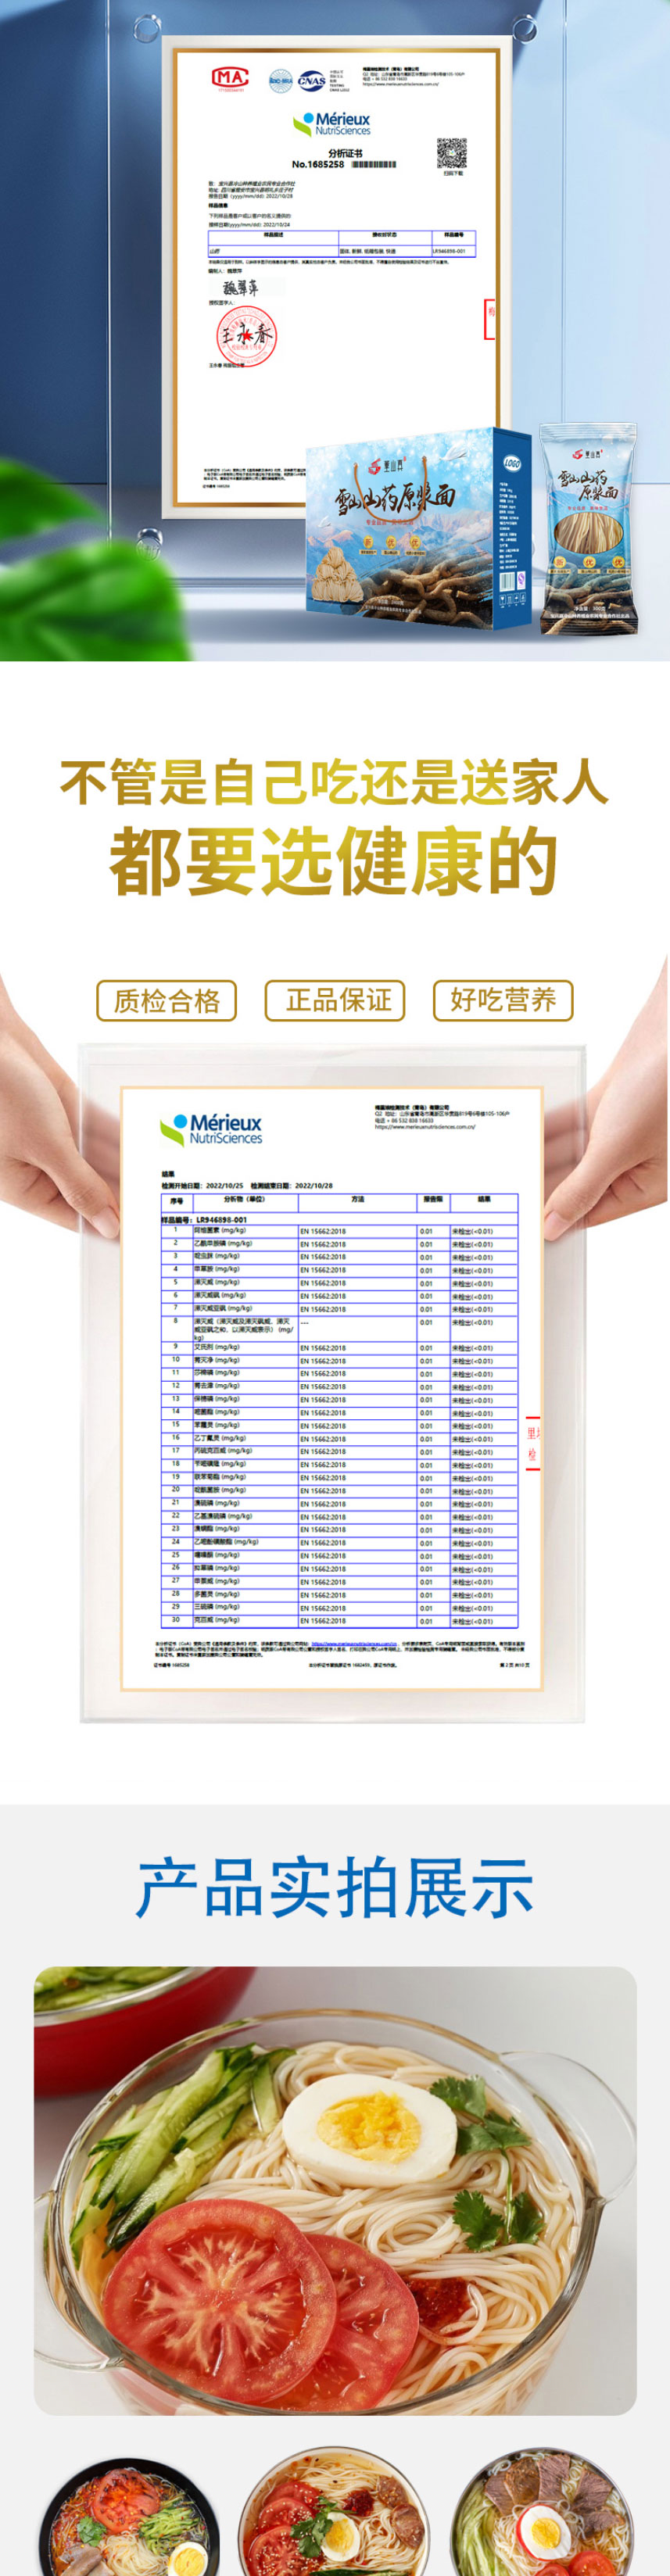Click the Mérieux NutriSciences logo on the analysis certificate

click(332, 124)
